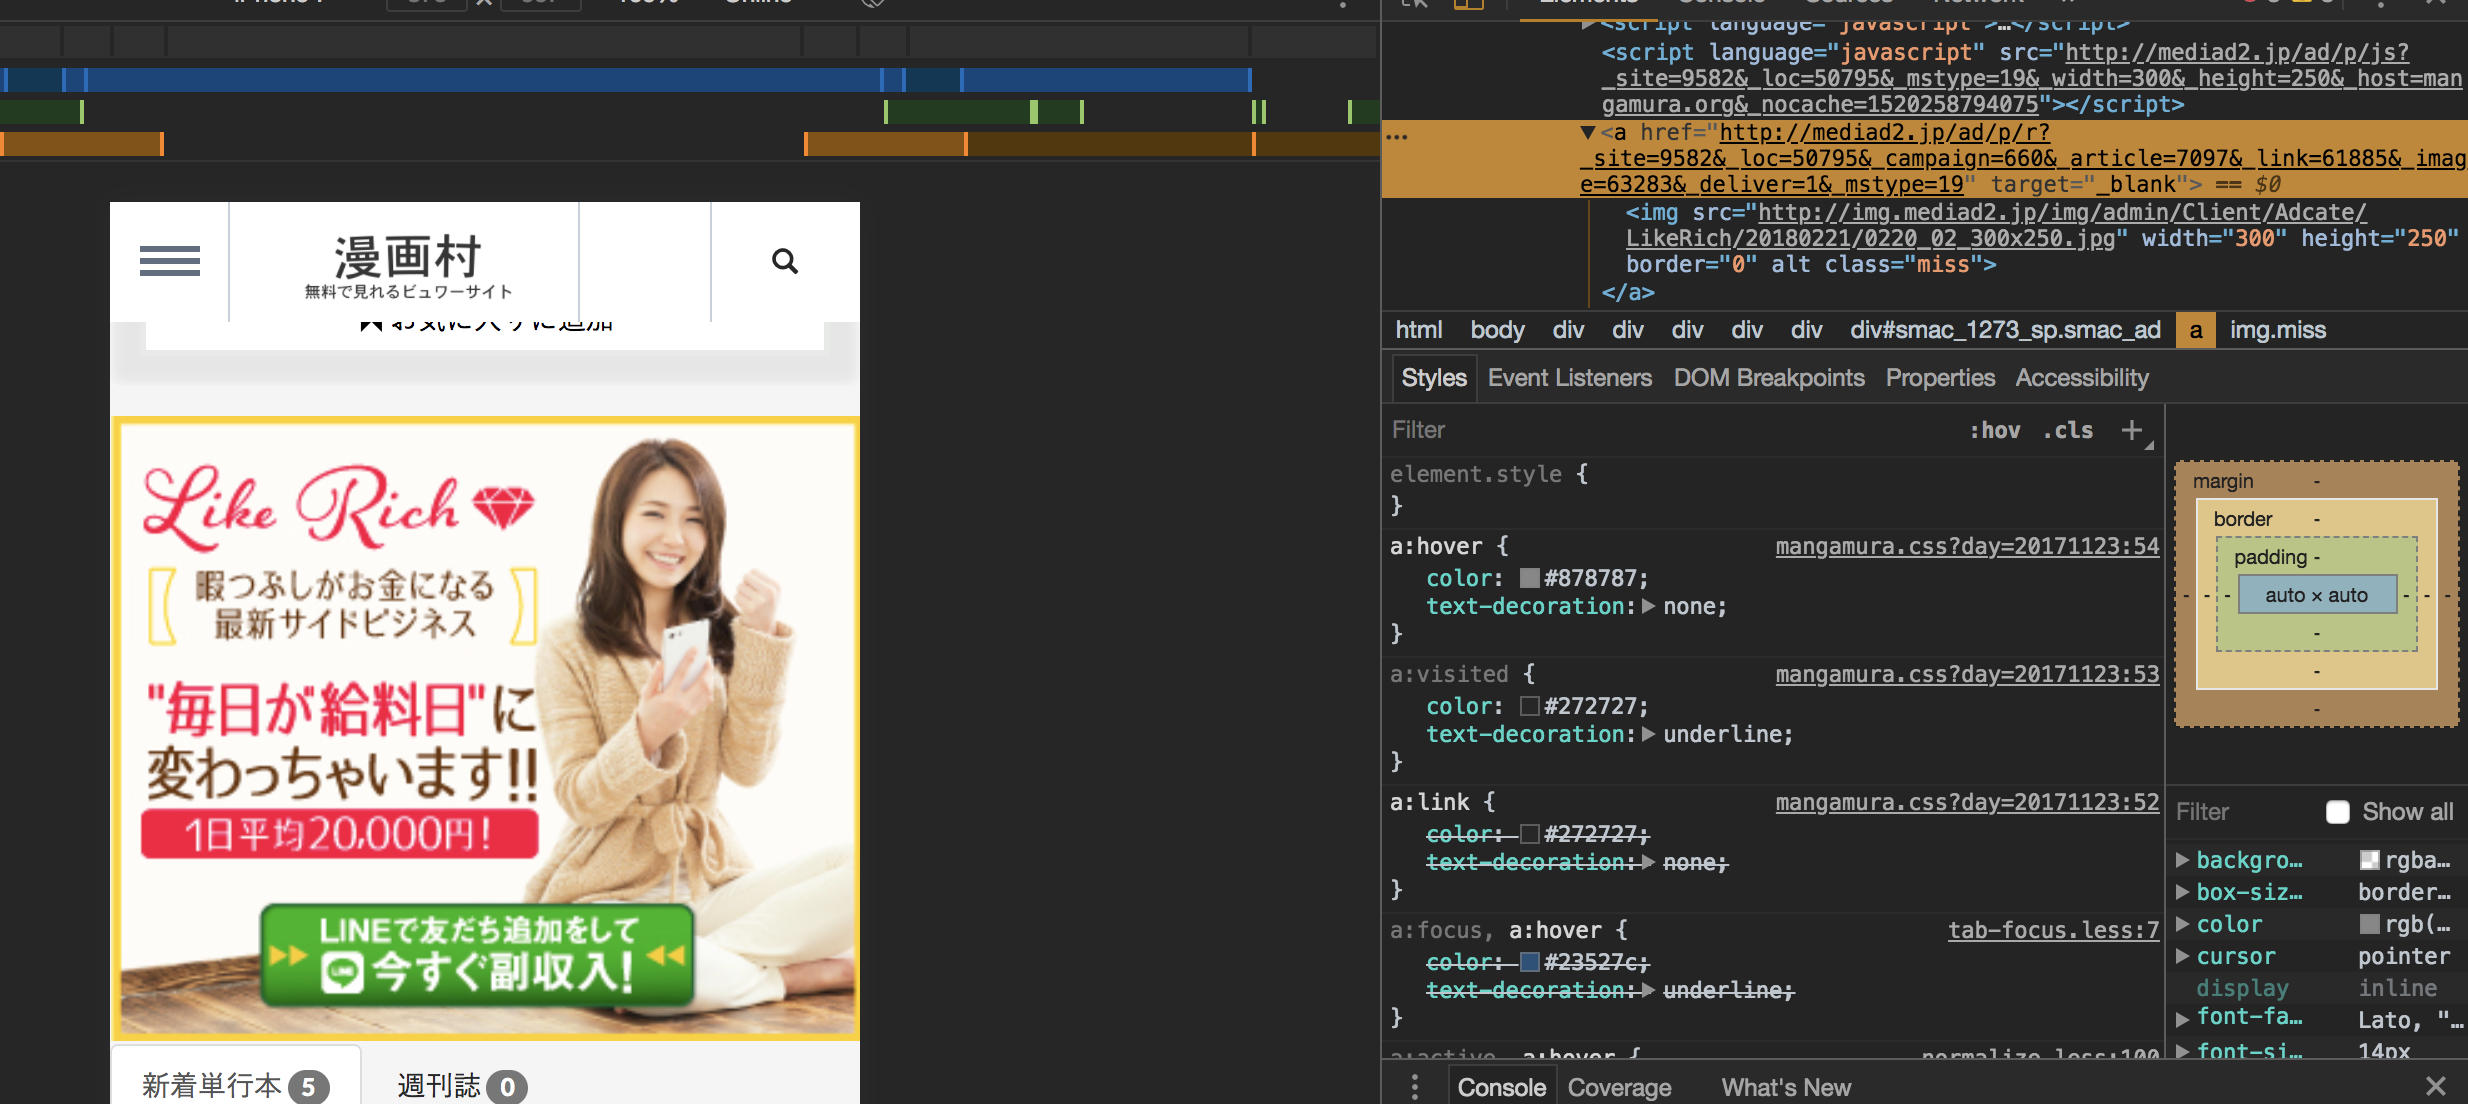Click the ellipsis icon beside selected anchor element
Image resolution: width=2468 pixels, height=1104 pixels.
click(x=1397, y=137)
